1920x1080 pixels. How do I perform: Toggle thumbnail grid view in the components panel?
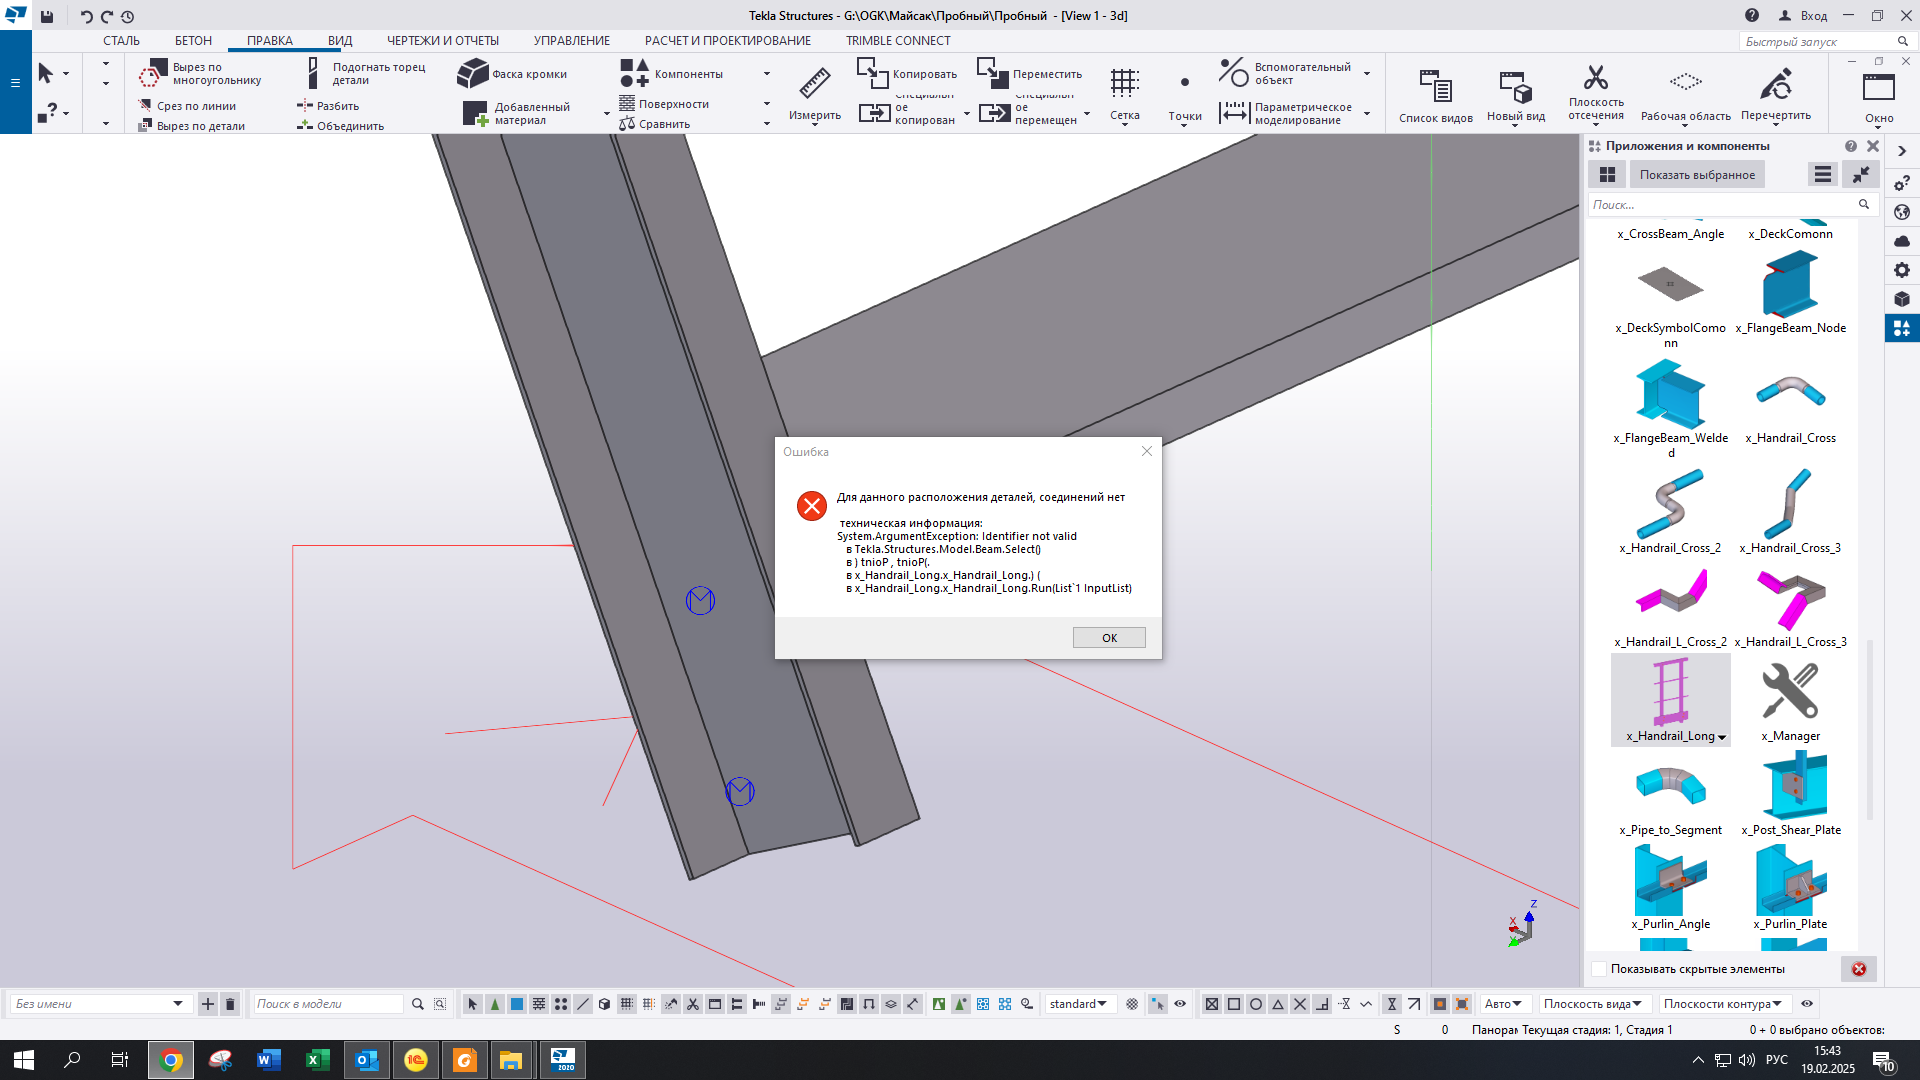click(x=1607, y=175)
